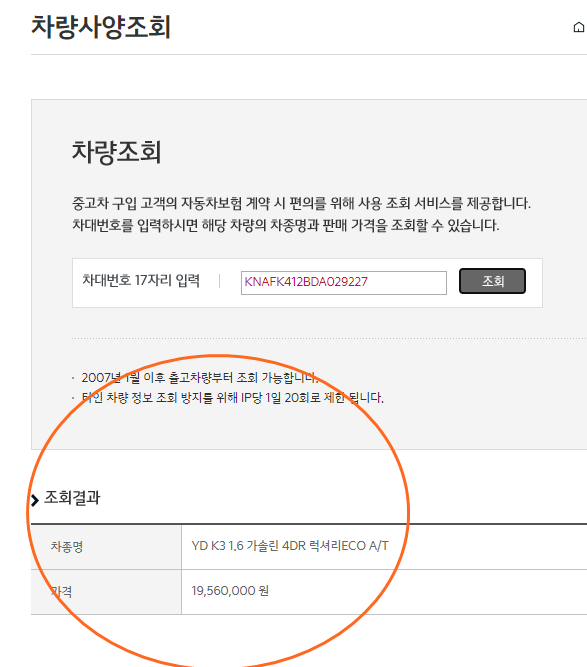Click the 중고차 구입 고객 description line
Screen dimensions: 587x667
point(301,203)
